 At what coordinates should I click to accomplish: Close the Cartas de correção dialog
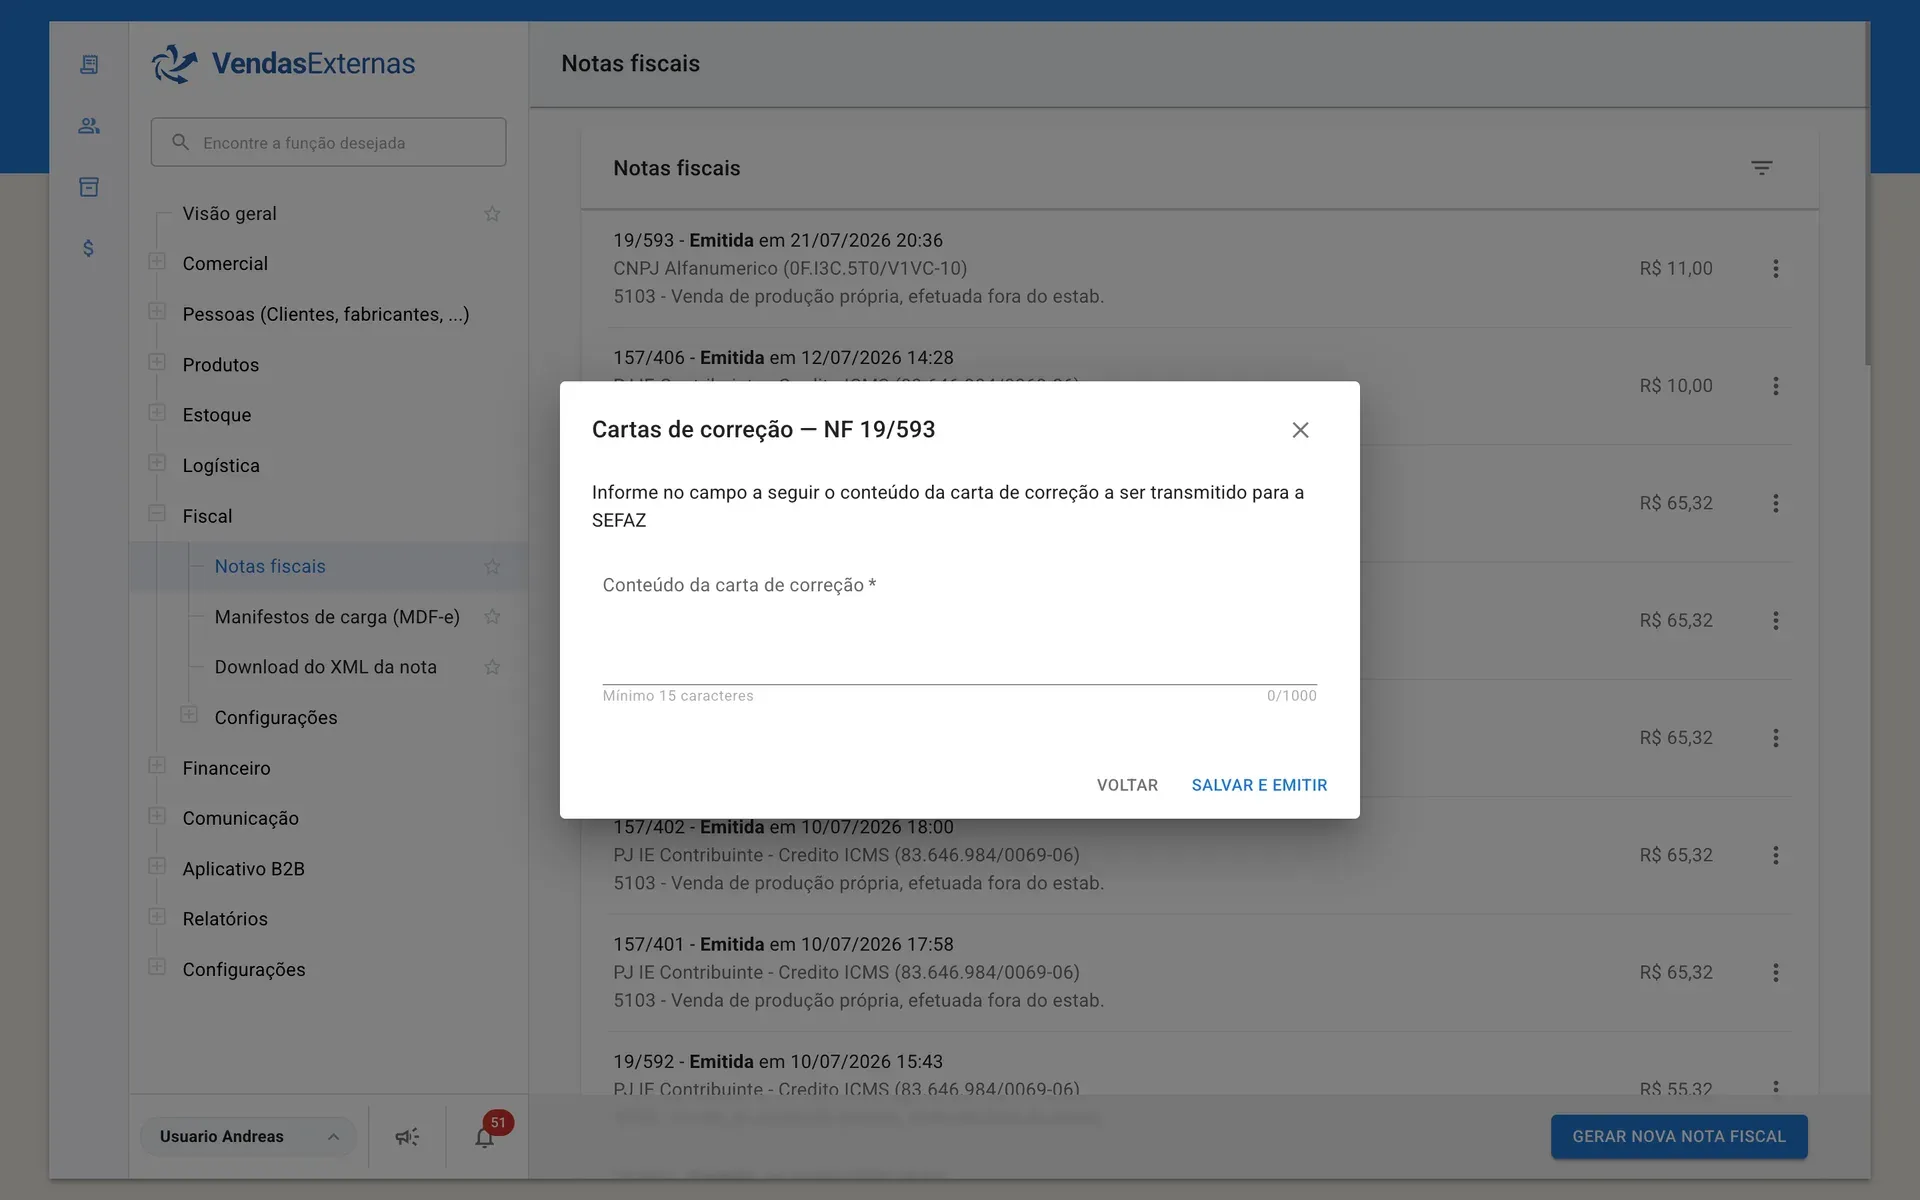click(x=1300, y=430)
